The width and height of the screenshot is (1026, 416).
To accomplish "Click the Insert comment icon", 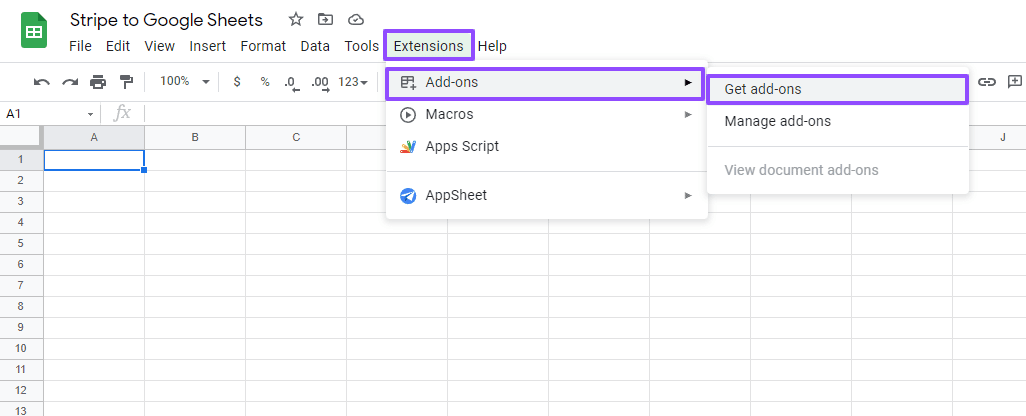I will click(x=1015, y=82).
